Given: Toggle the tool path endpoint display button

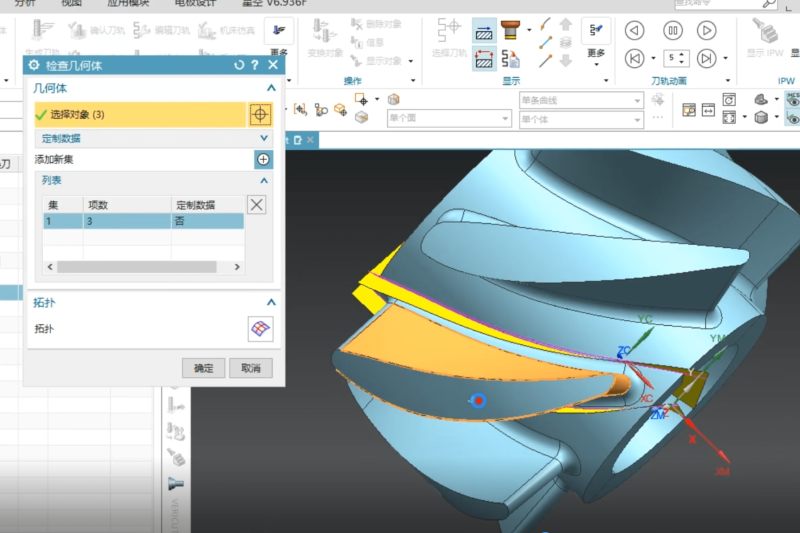Looking at the screenshot, I should (483, 59).
